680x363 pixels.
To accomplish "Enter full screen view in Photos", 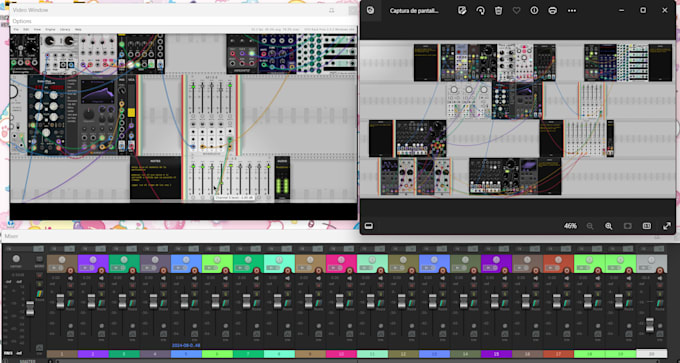I will (x=667, y=226).
